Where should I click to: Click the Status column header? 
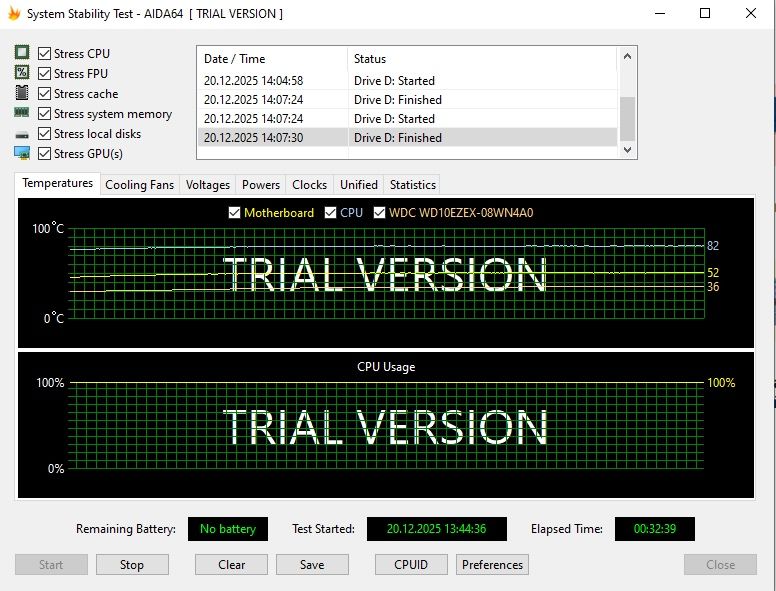coord(483,59)
